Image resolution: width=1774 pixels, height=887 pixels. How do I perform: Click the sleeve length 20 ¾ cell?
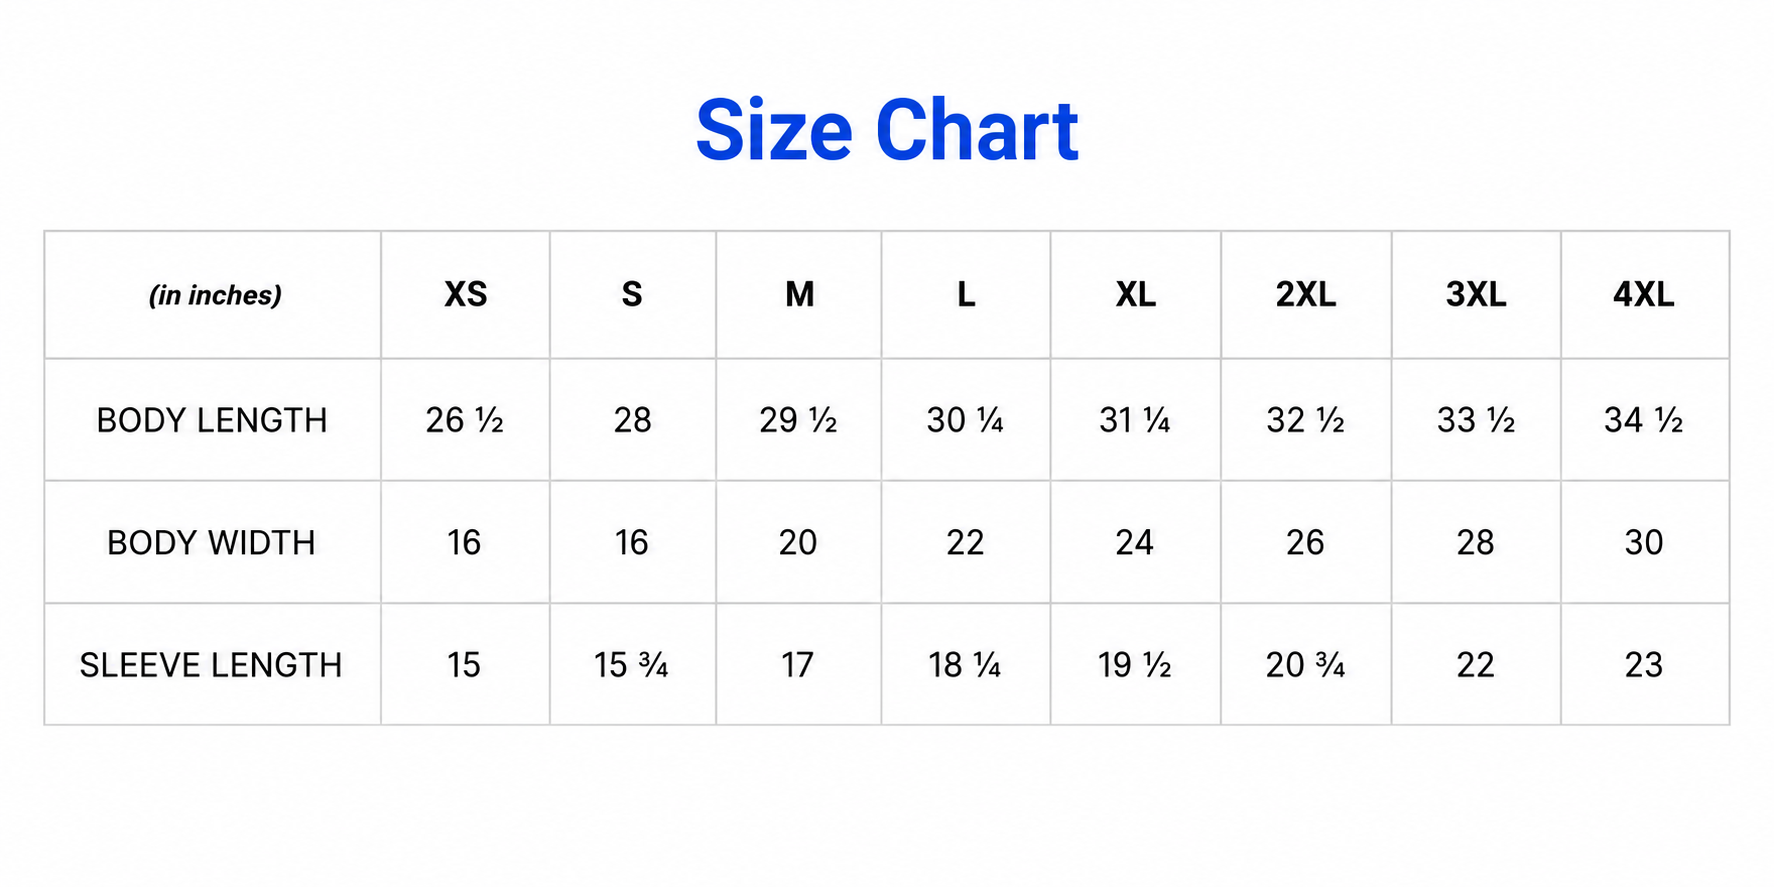[1305, 665]
